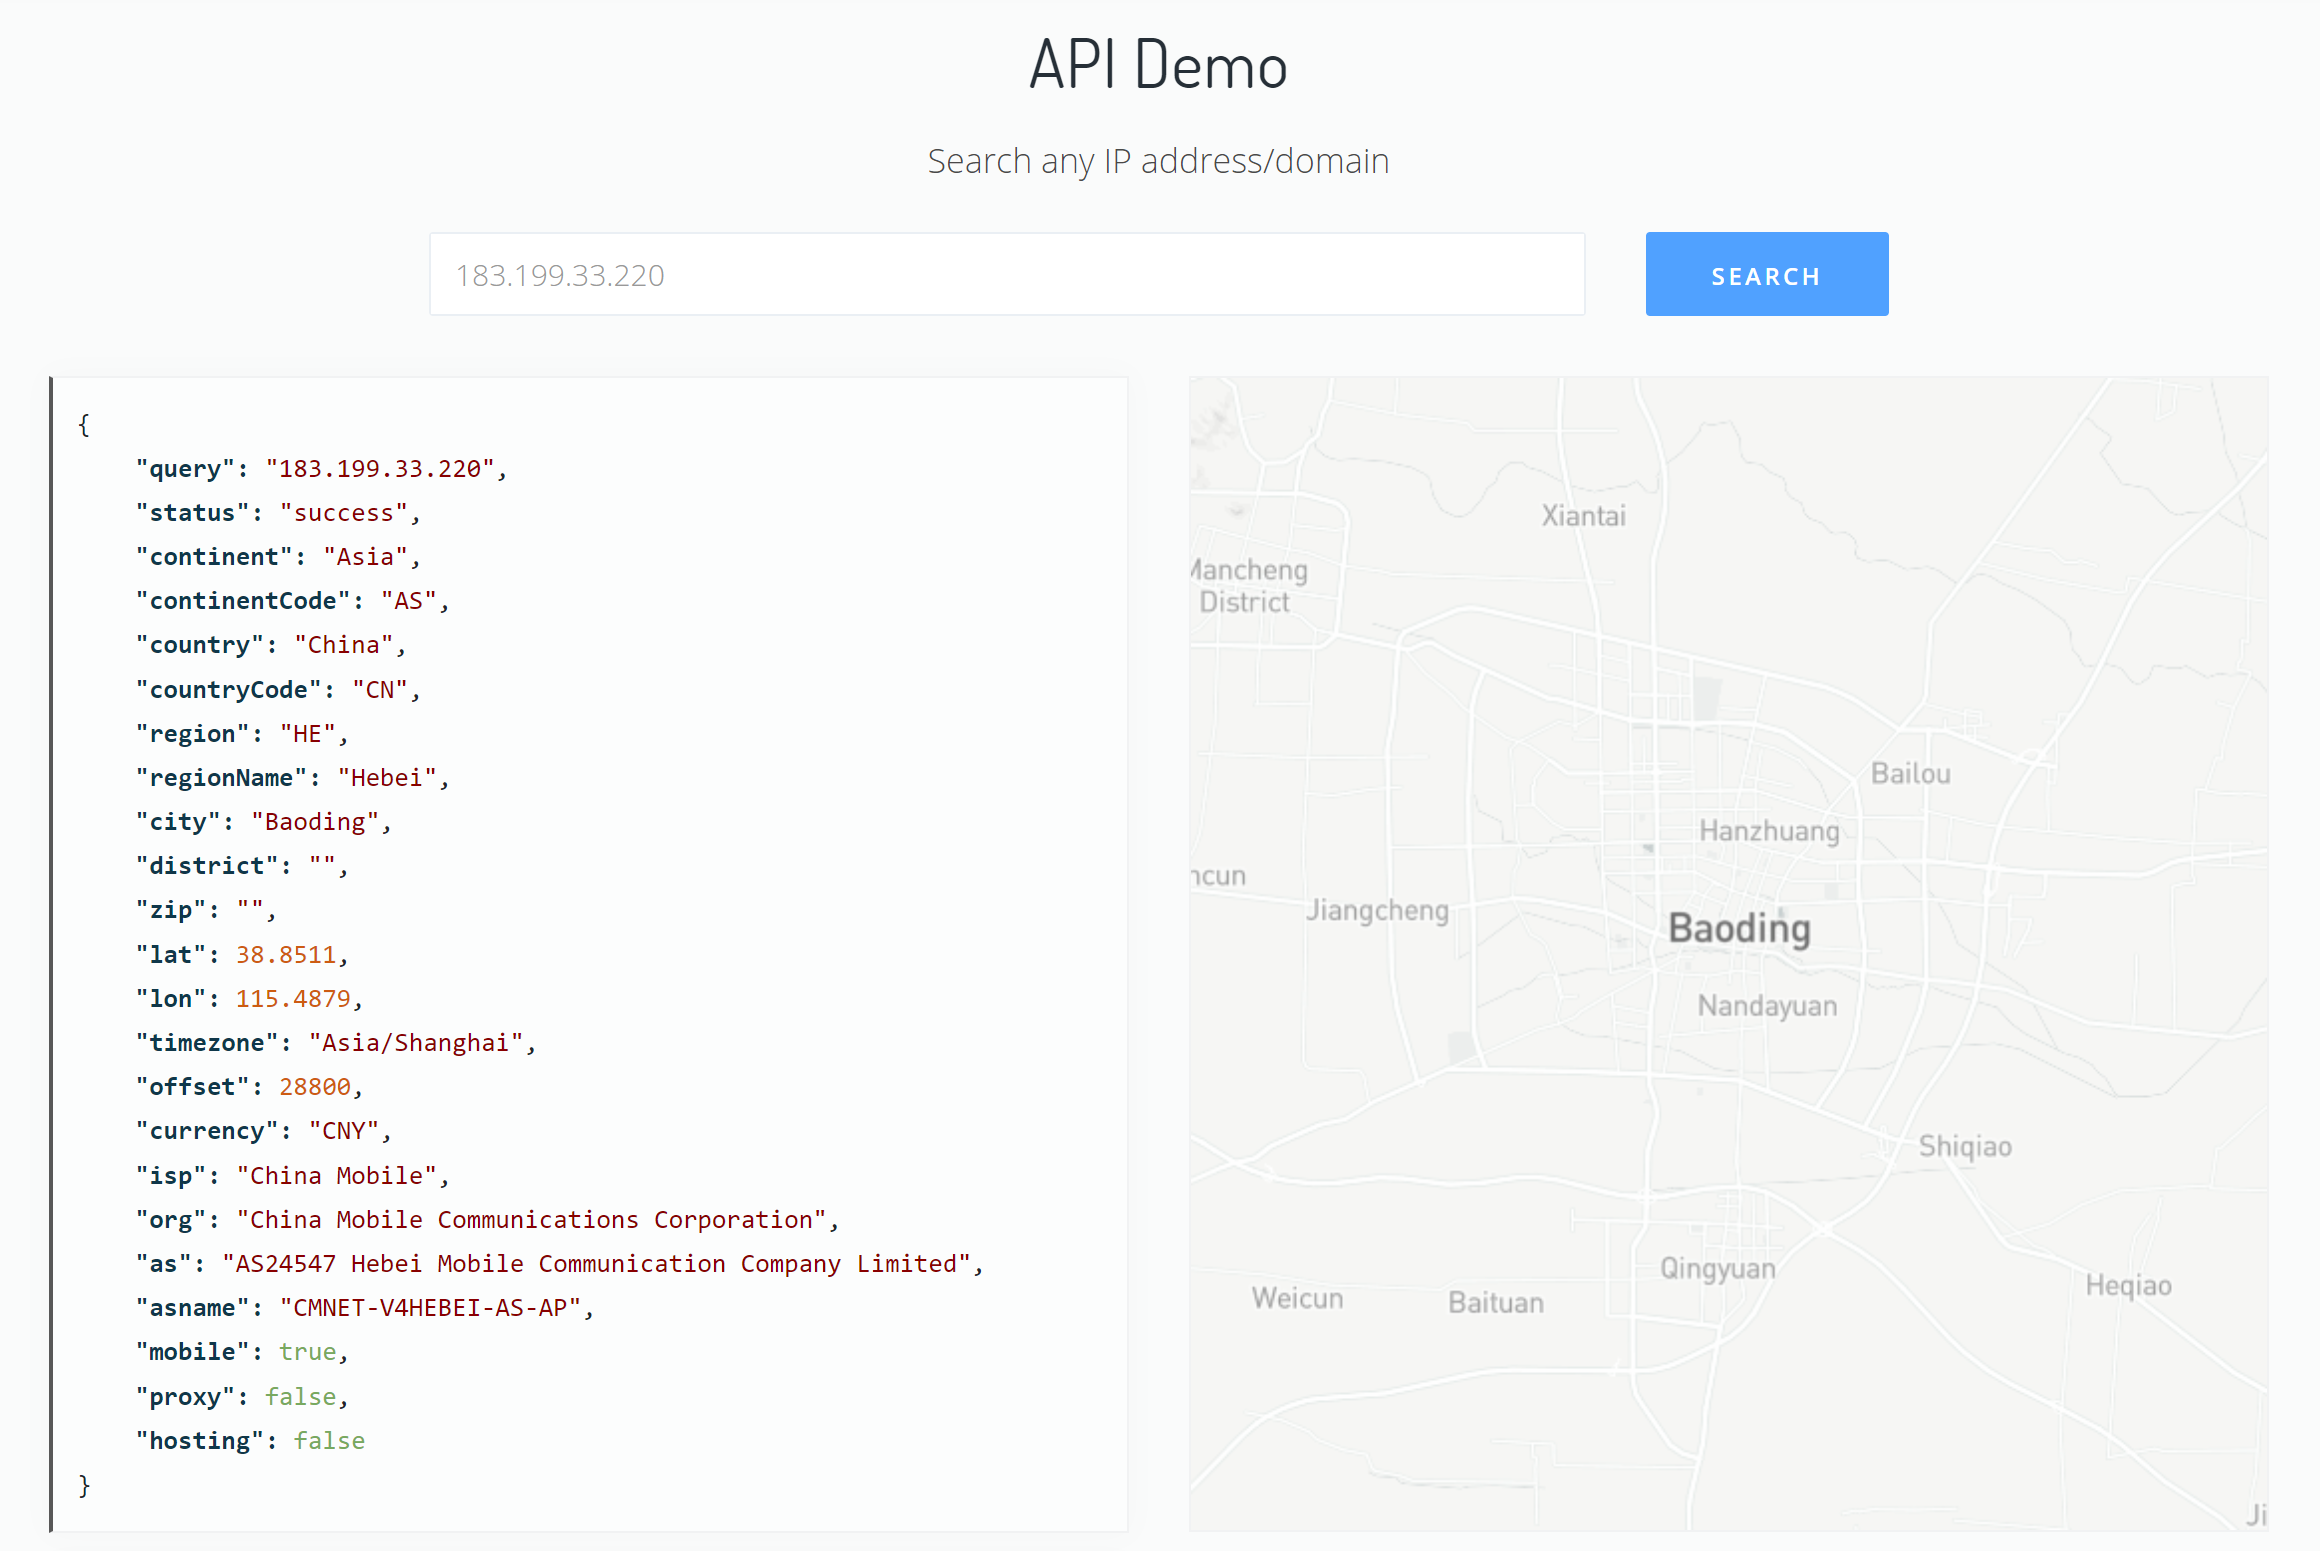
Task: Click the Xiantai label on the map
Action: pyautogui.click(x=1583, y=516)
